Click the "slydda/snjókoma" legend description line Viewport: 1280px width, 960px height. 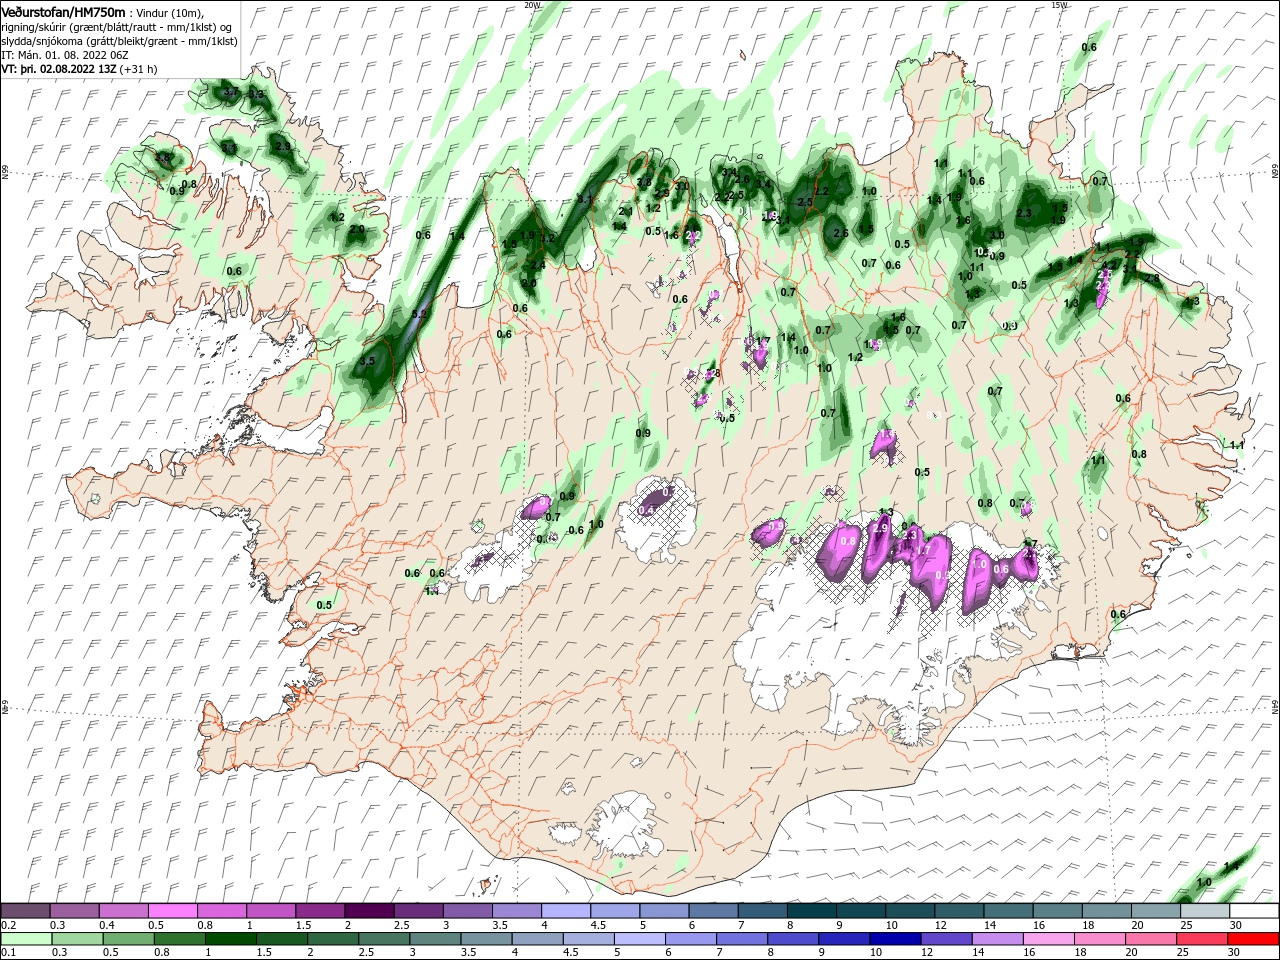click(x=119, y=41)
